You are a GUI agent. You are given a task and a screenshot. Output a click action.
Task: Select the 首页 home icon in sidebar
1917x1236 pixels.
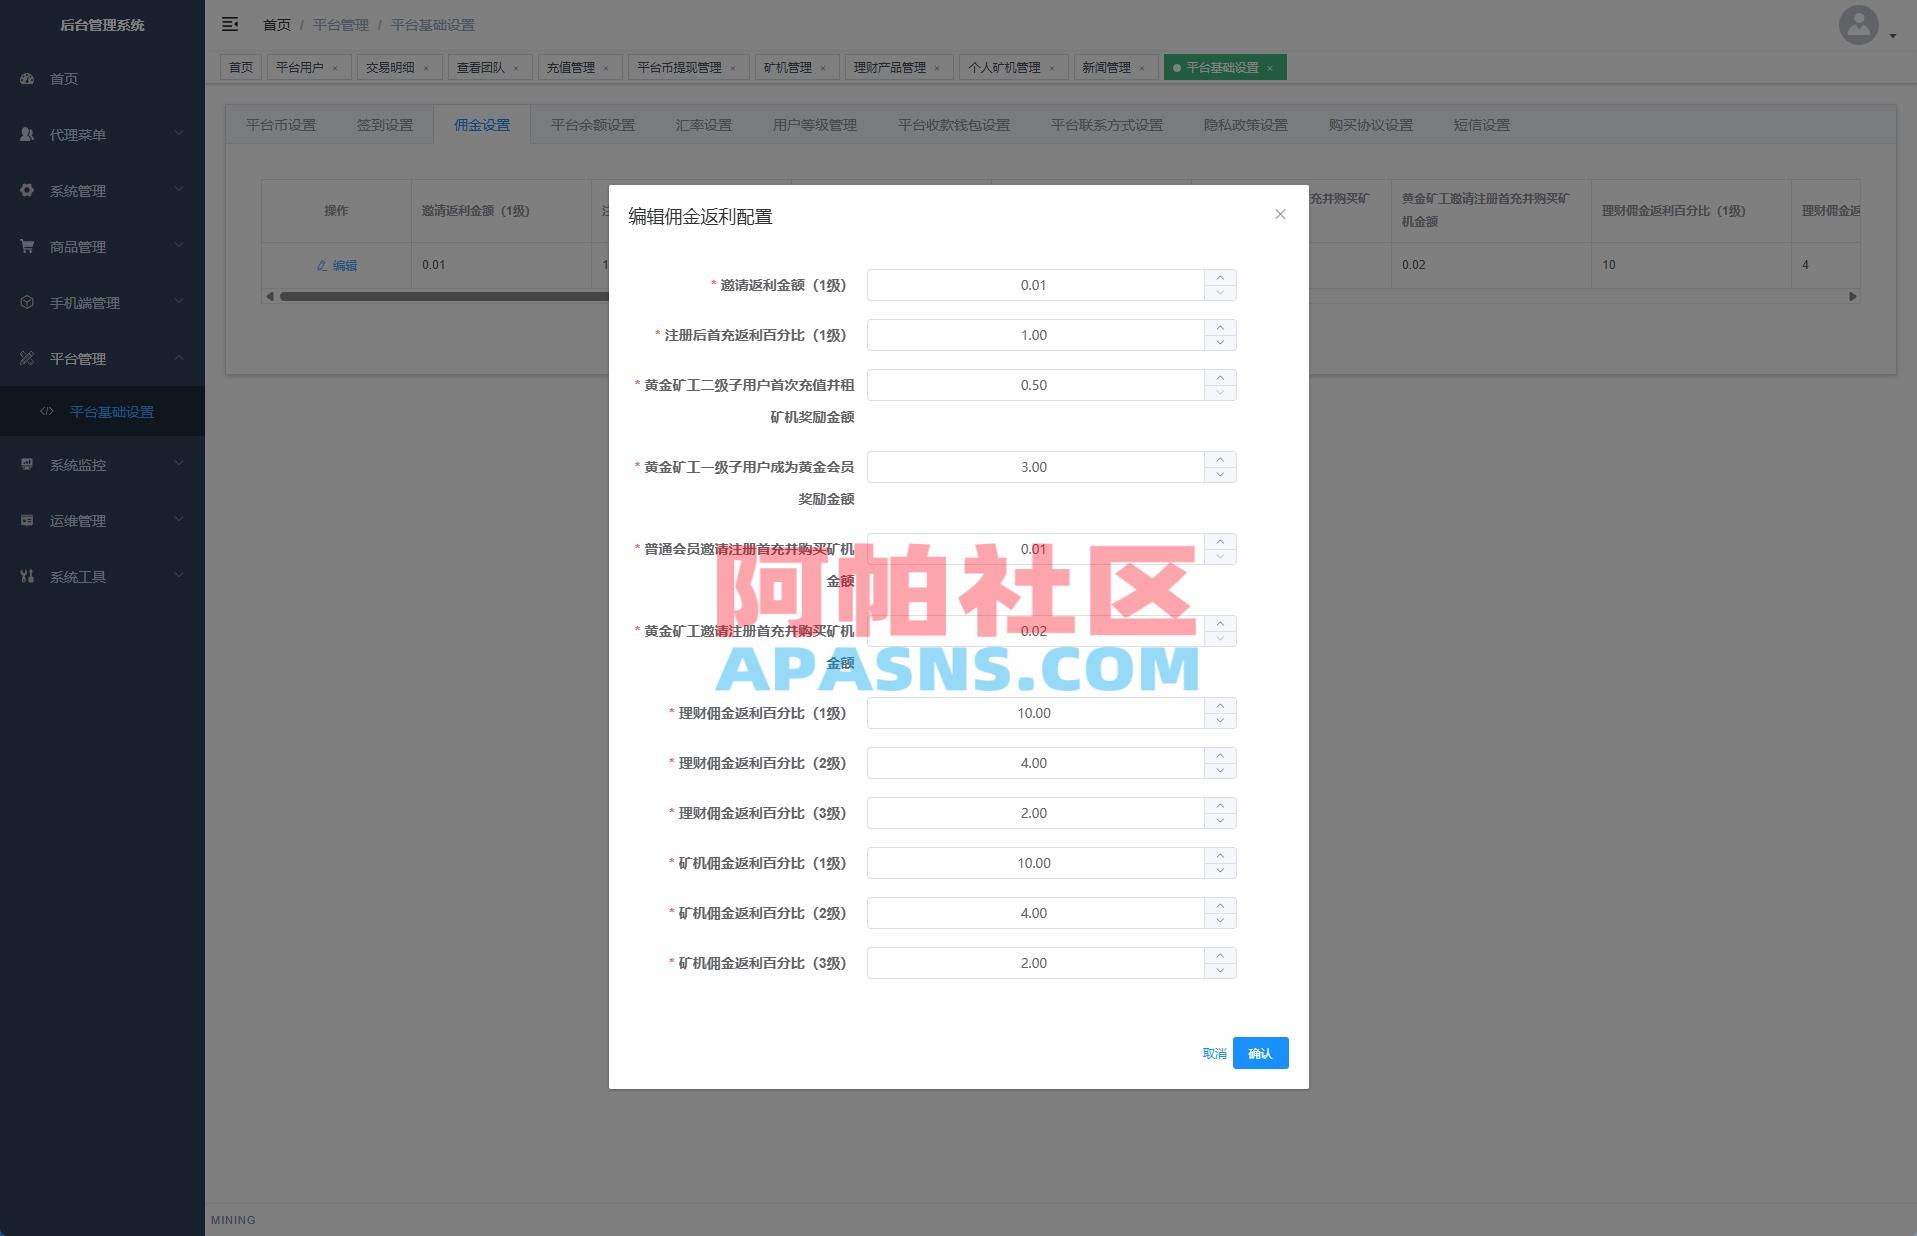click(x=27, y=78)
